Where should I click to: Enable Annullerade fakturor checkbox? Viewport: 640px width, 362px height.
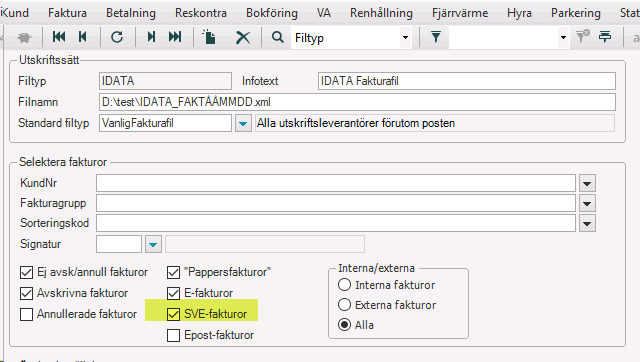tap(27, 314)
